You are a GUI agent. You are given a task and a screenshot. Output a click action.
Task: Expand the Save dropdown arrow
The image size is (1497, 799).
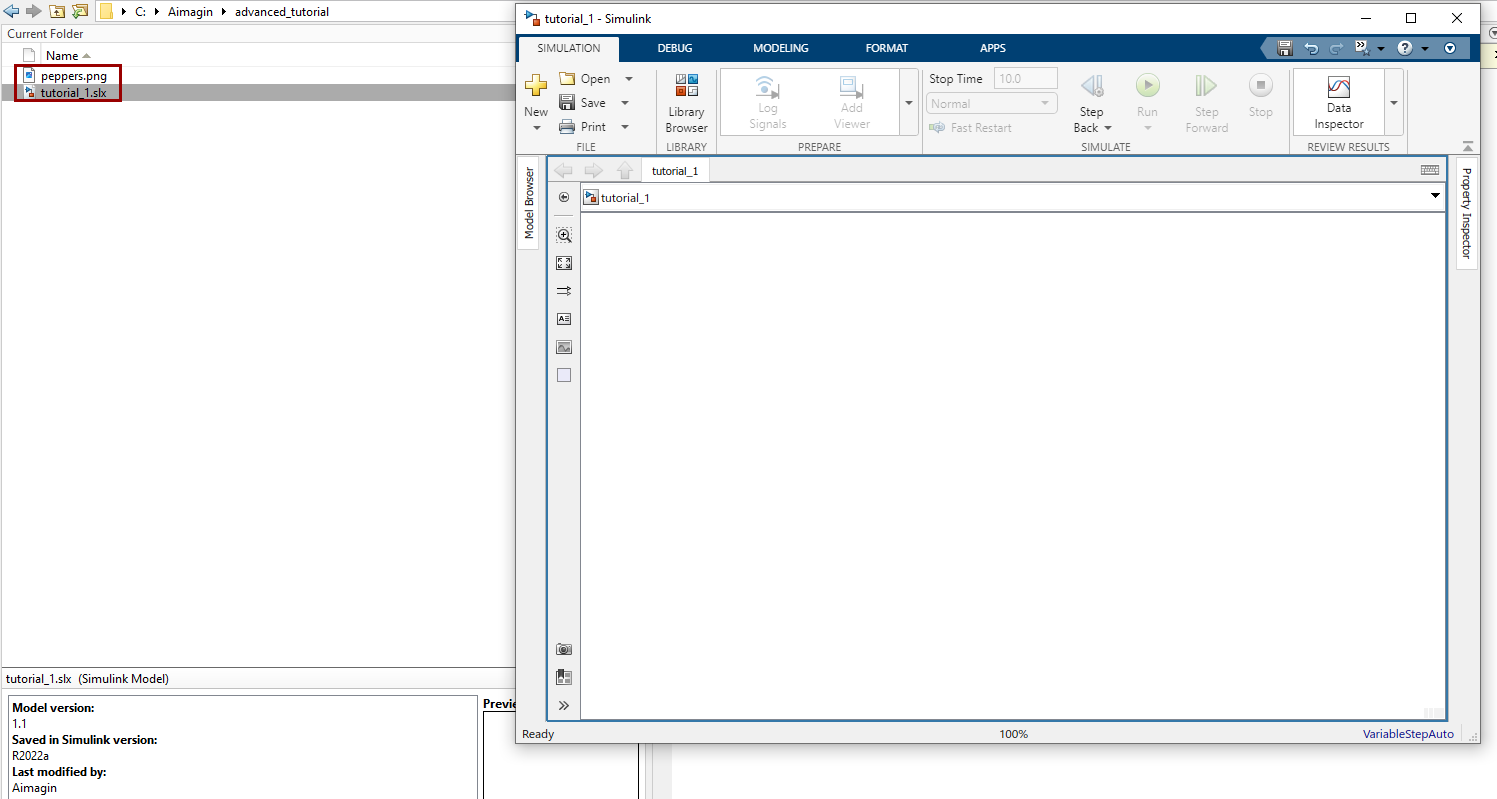pos(625,103)
